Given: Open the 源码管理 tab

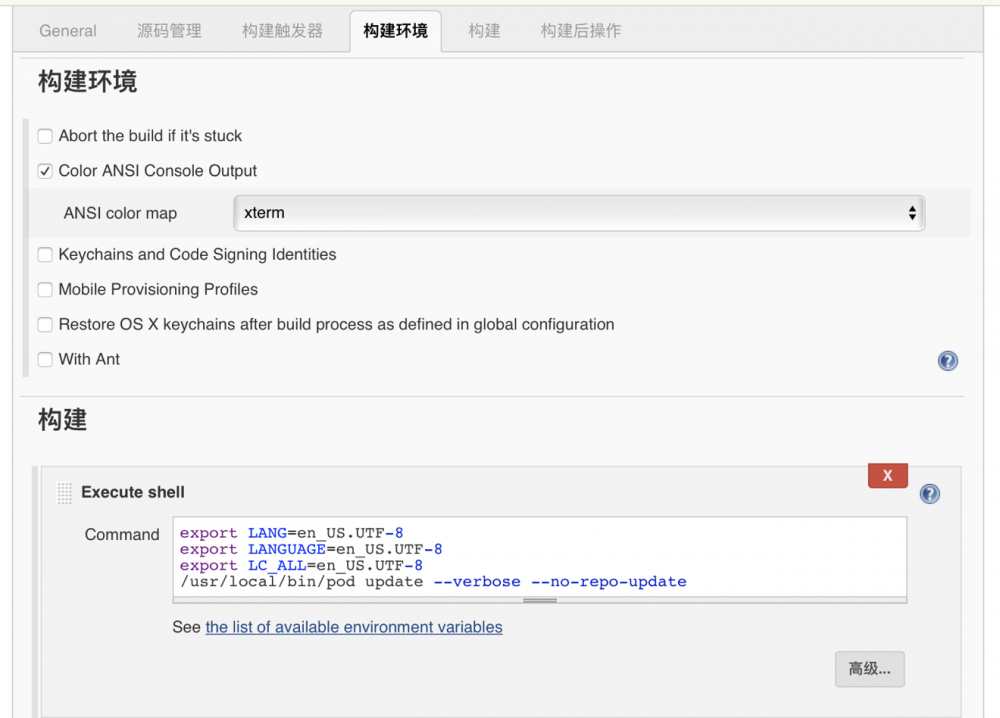Looking at the screenshot, I should click(169, 30).
